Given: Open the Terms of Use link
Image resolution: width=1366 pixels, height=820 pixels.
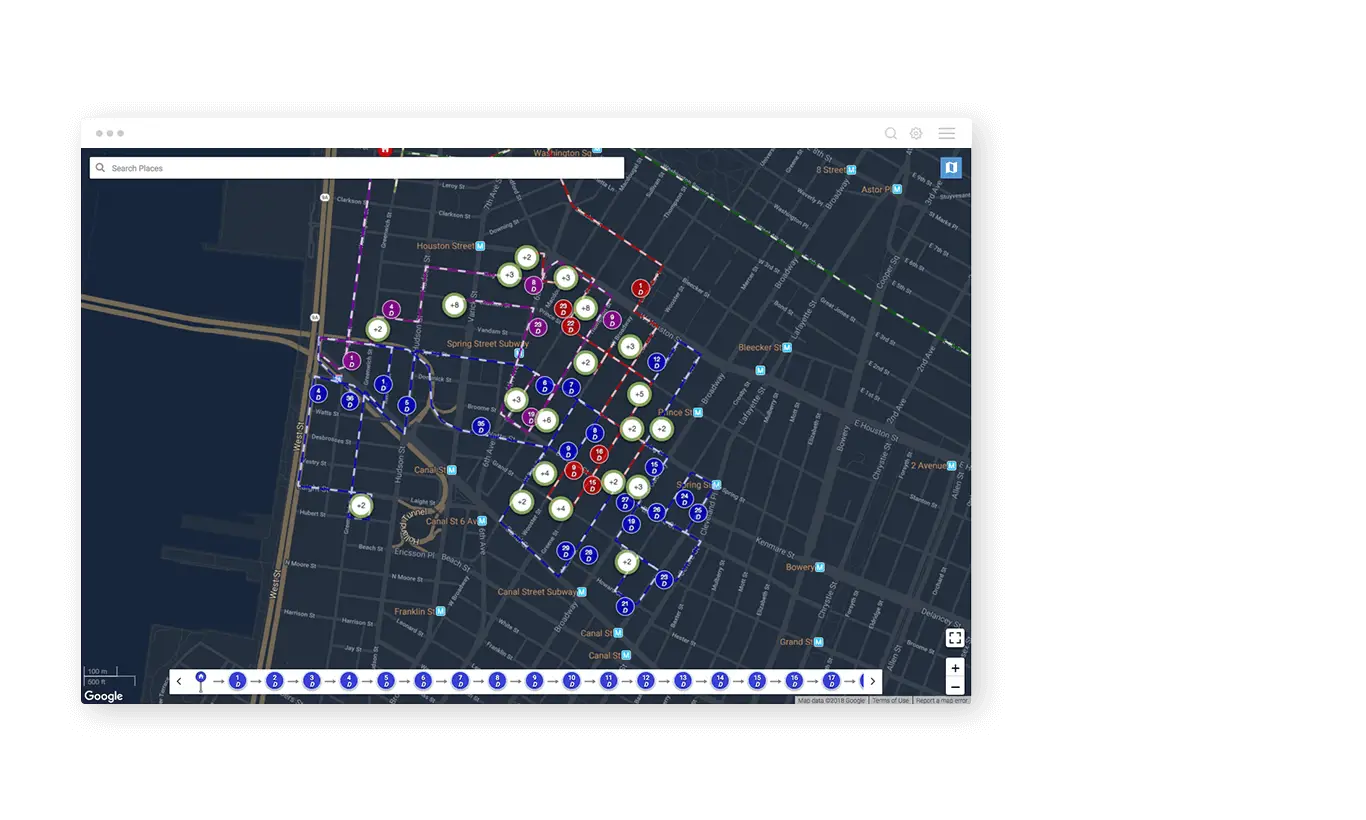Looking at the screenshot, I should pyautogui.click(x=890, y=700).
